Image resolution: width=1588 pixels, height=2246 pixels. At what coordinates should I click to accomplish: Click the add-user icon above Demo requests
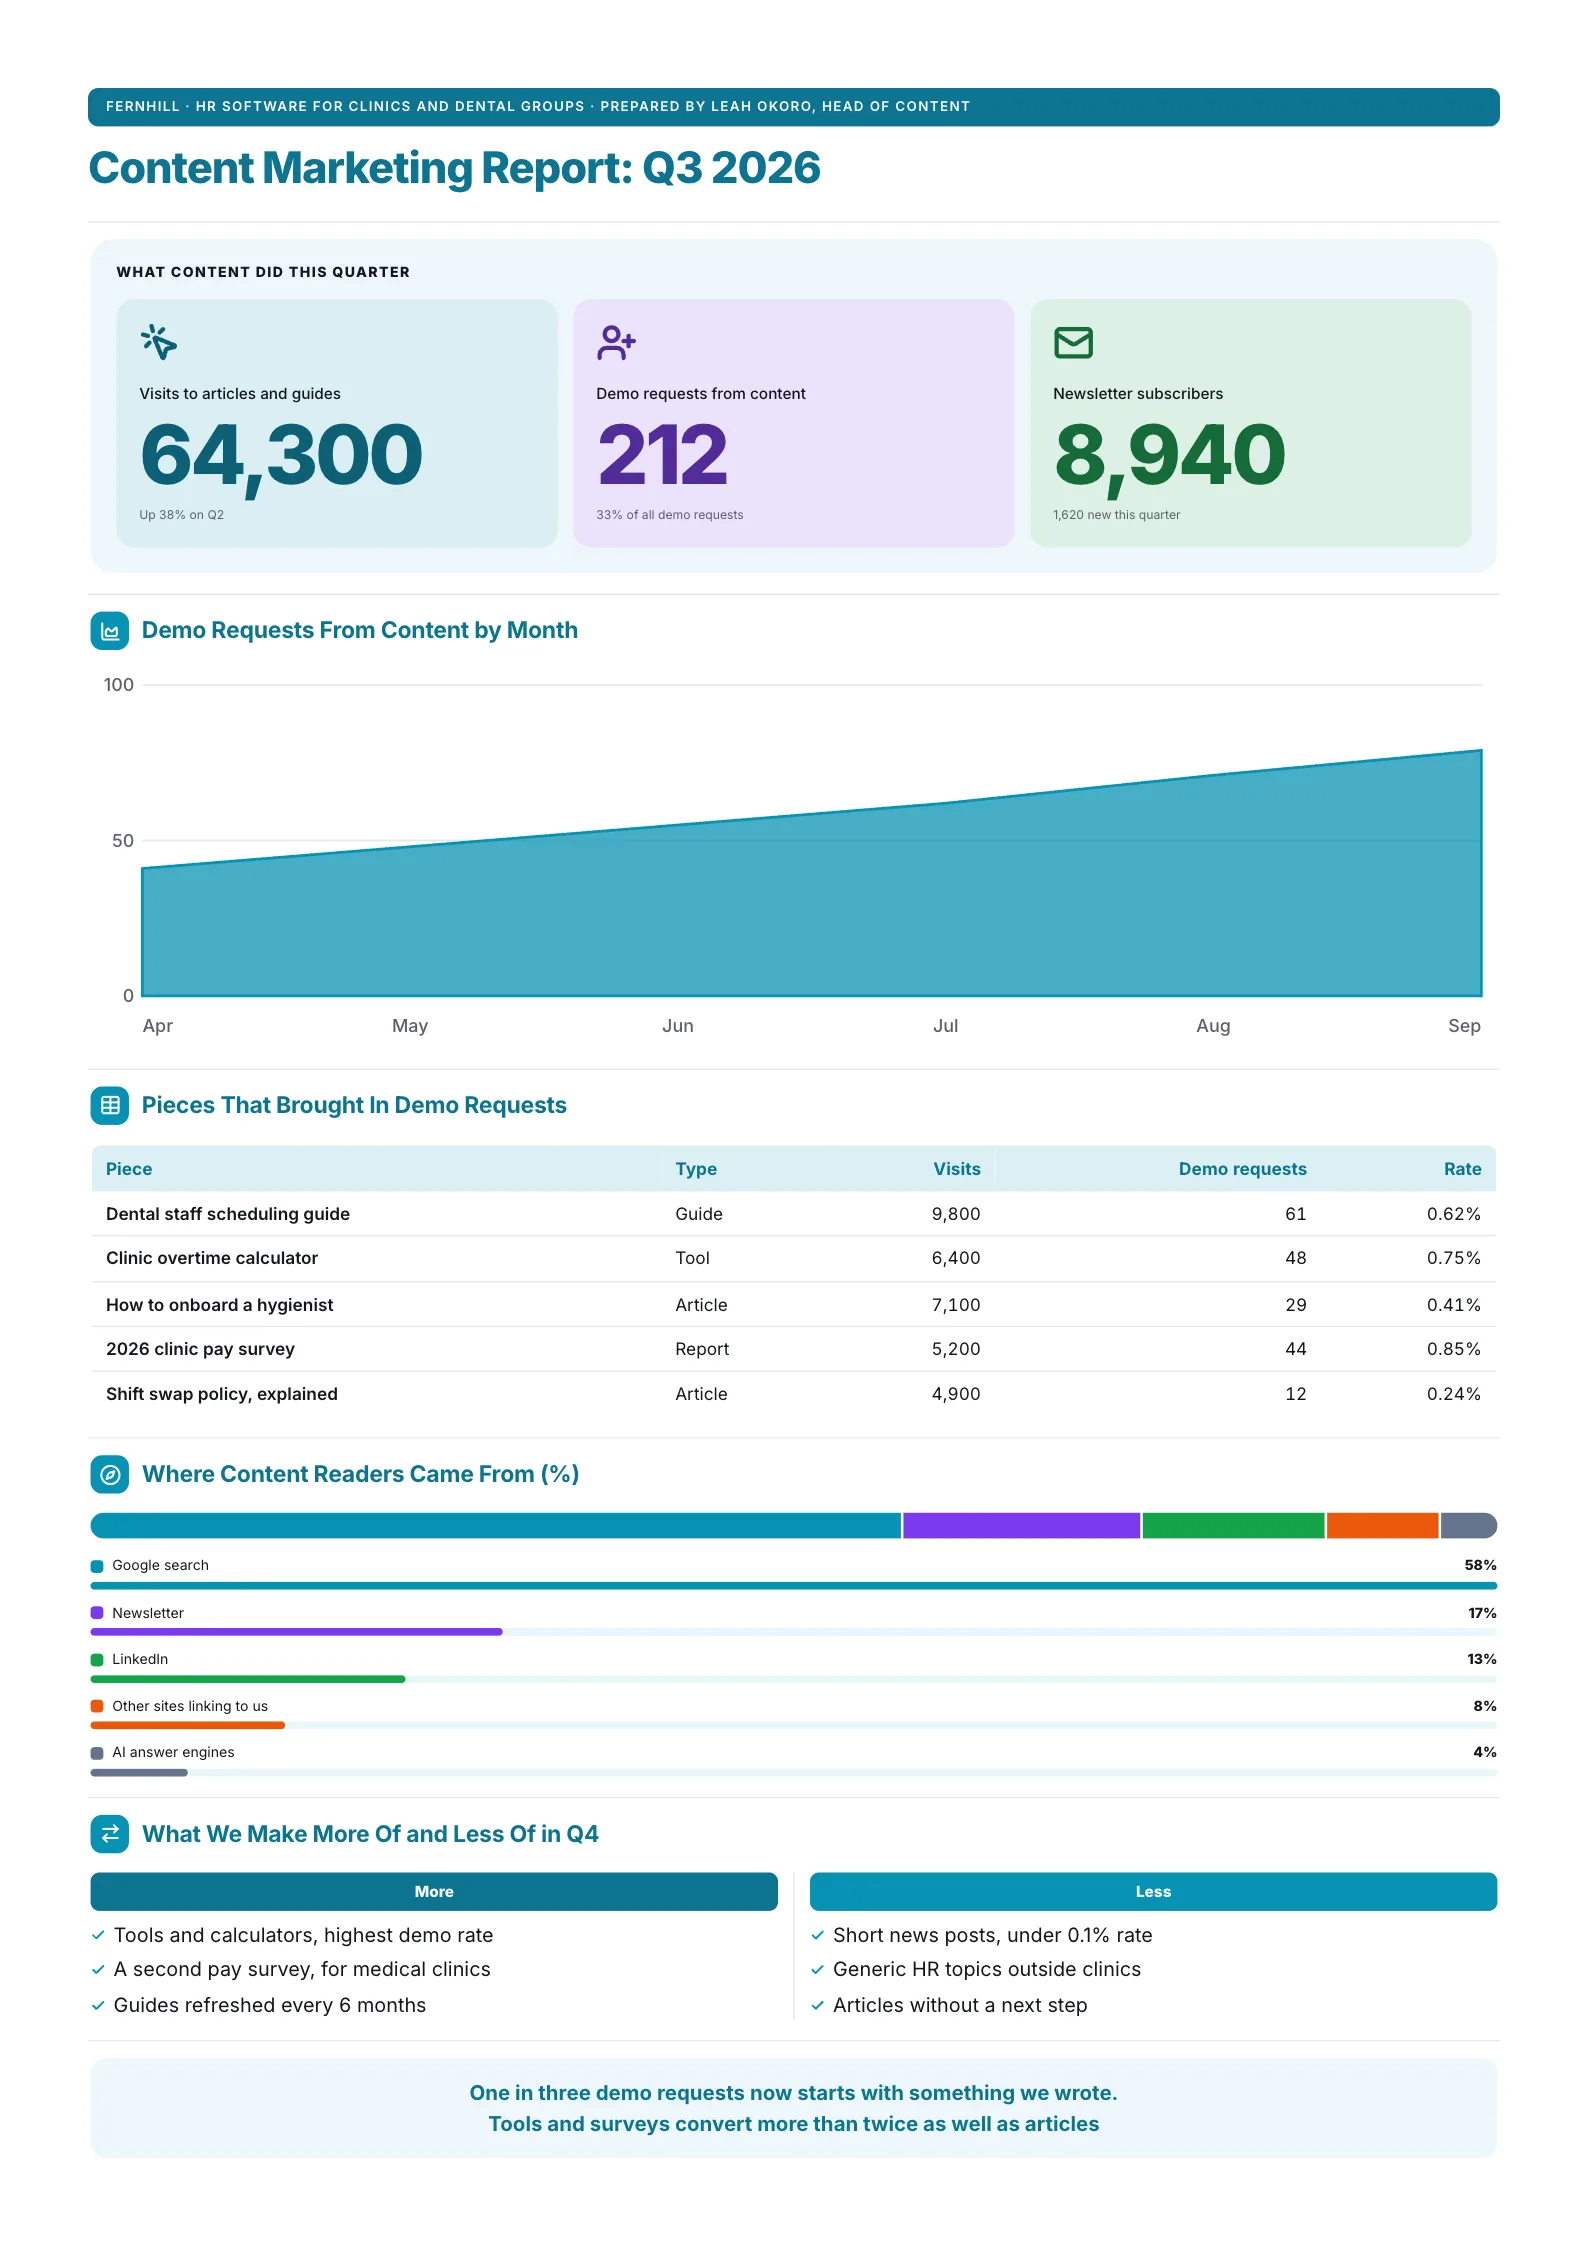pos(616,342)
